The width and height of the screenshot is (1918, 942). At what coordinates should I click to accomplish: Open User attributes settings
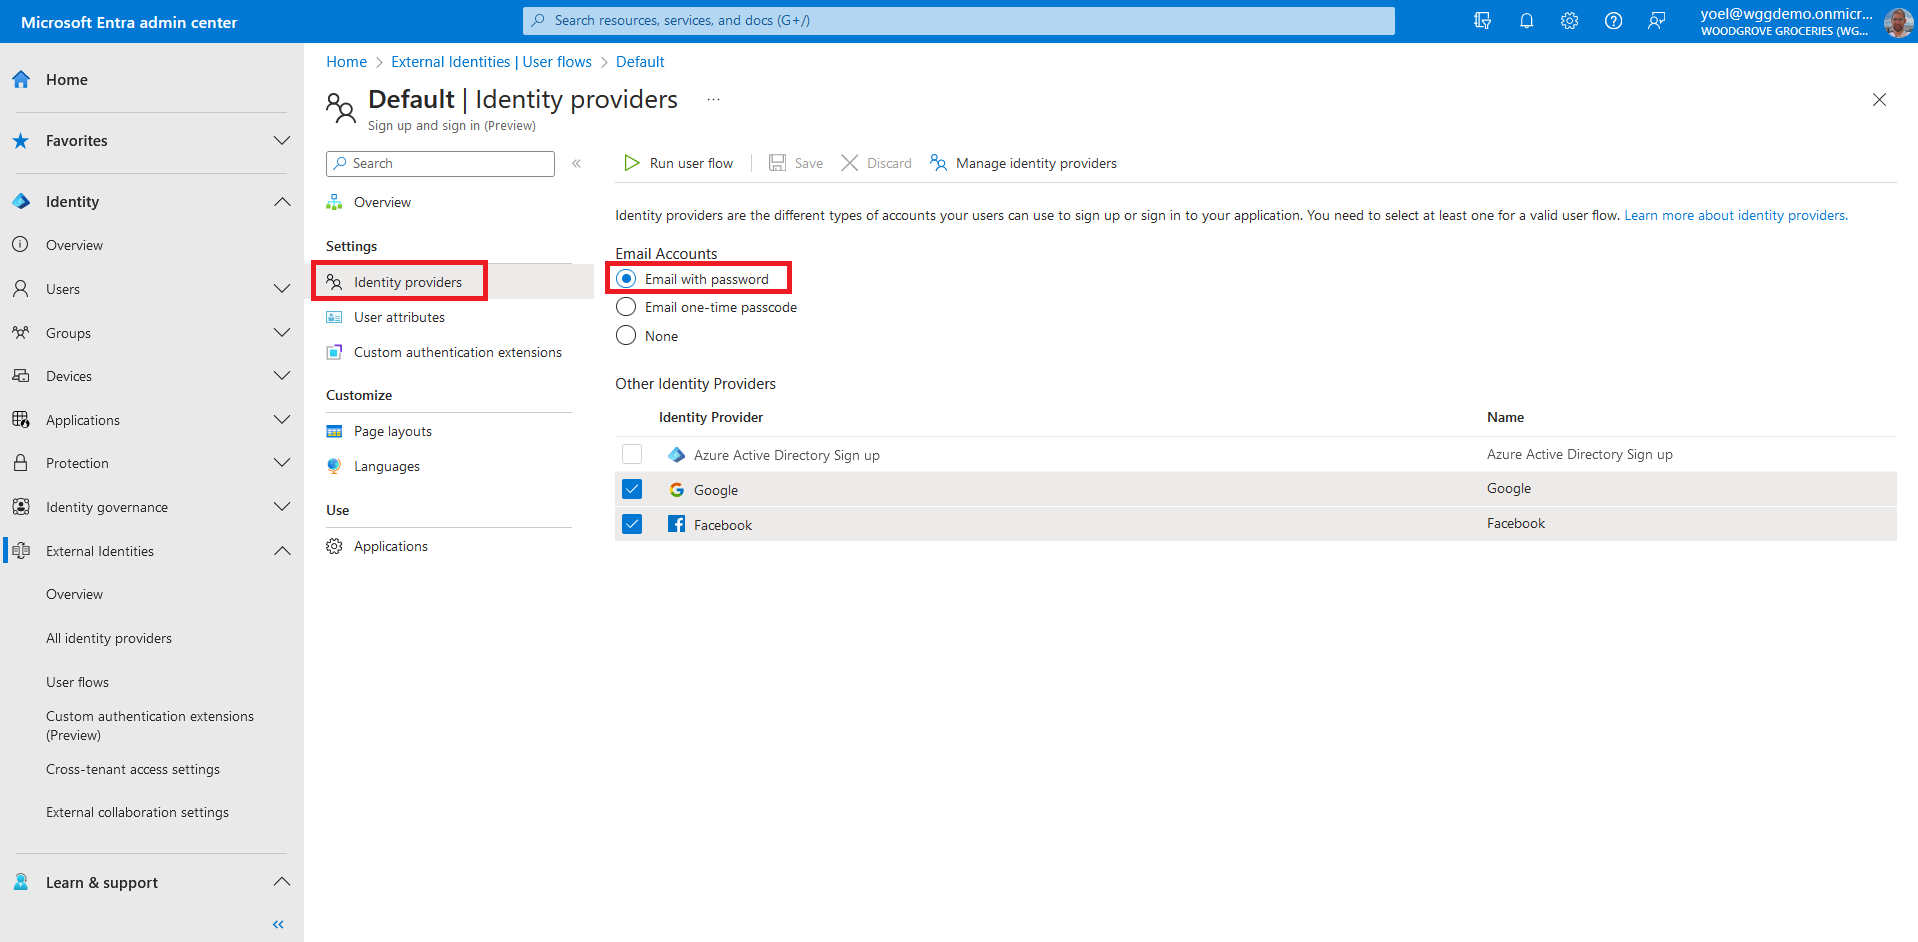[x=399, y=317]
